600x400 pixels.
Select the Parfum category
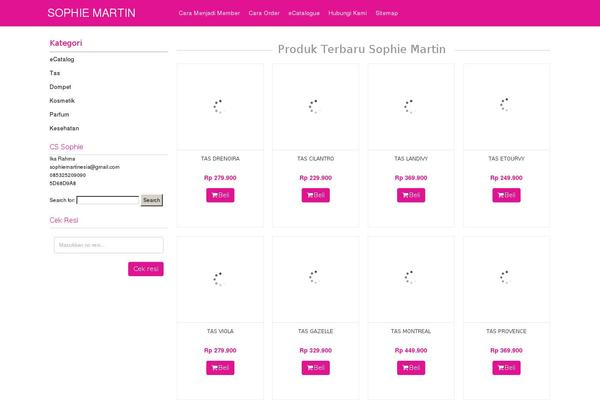(x=59, y=114)
